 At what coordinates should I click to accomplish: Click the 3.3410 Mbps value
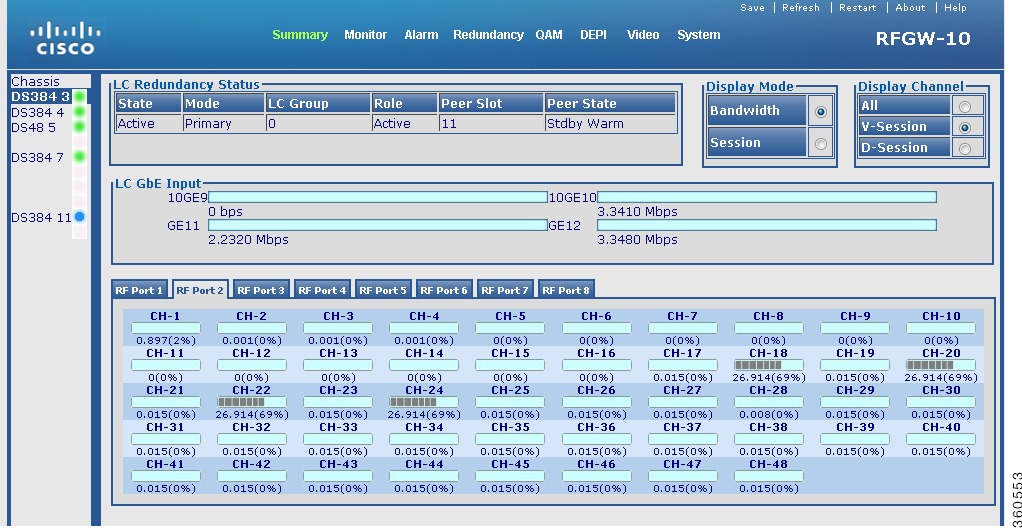pyautogui.click(x=637, y=212)
